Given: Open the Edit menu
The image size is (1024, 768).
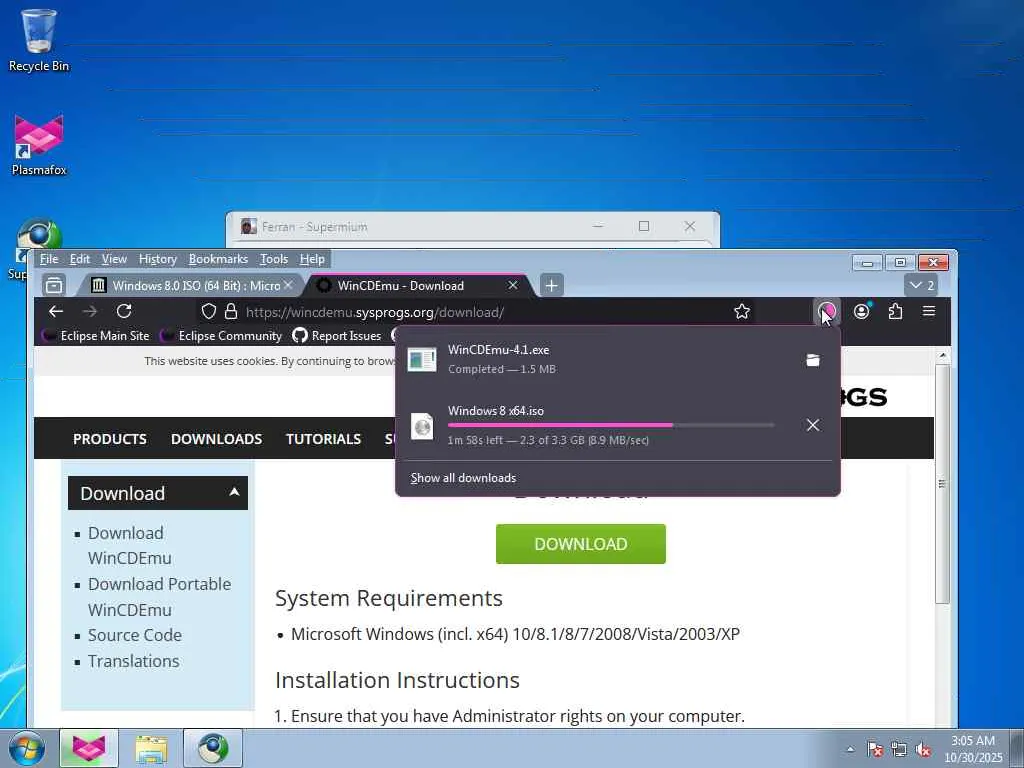Looking at the screenshot, I should [80, 259].
